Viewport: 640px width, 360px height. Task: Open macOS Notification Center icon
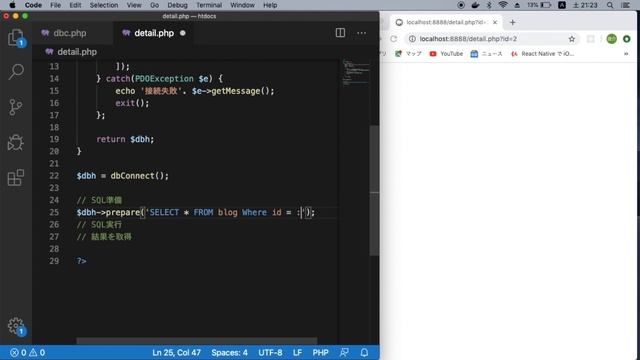(626, 5)
